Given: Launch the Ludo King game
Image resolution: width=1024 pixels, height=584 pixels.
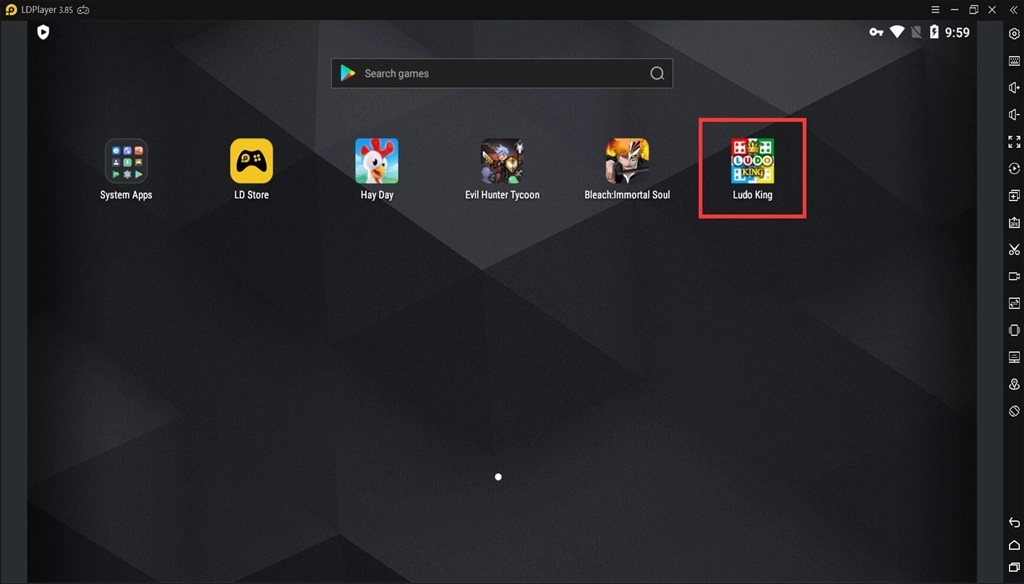Looking at the screenshot, I should (752, 169).
